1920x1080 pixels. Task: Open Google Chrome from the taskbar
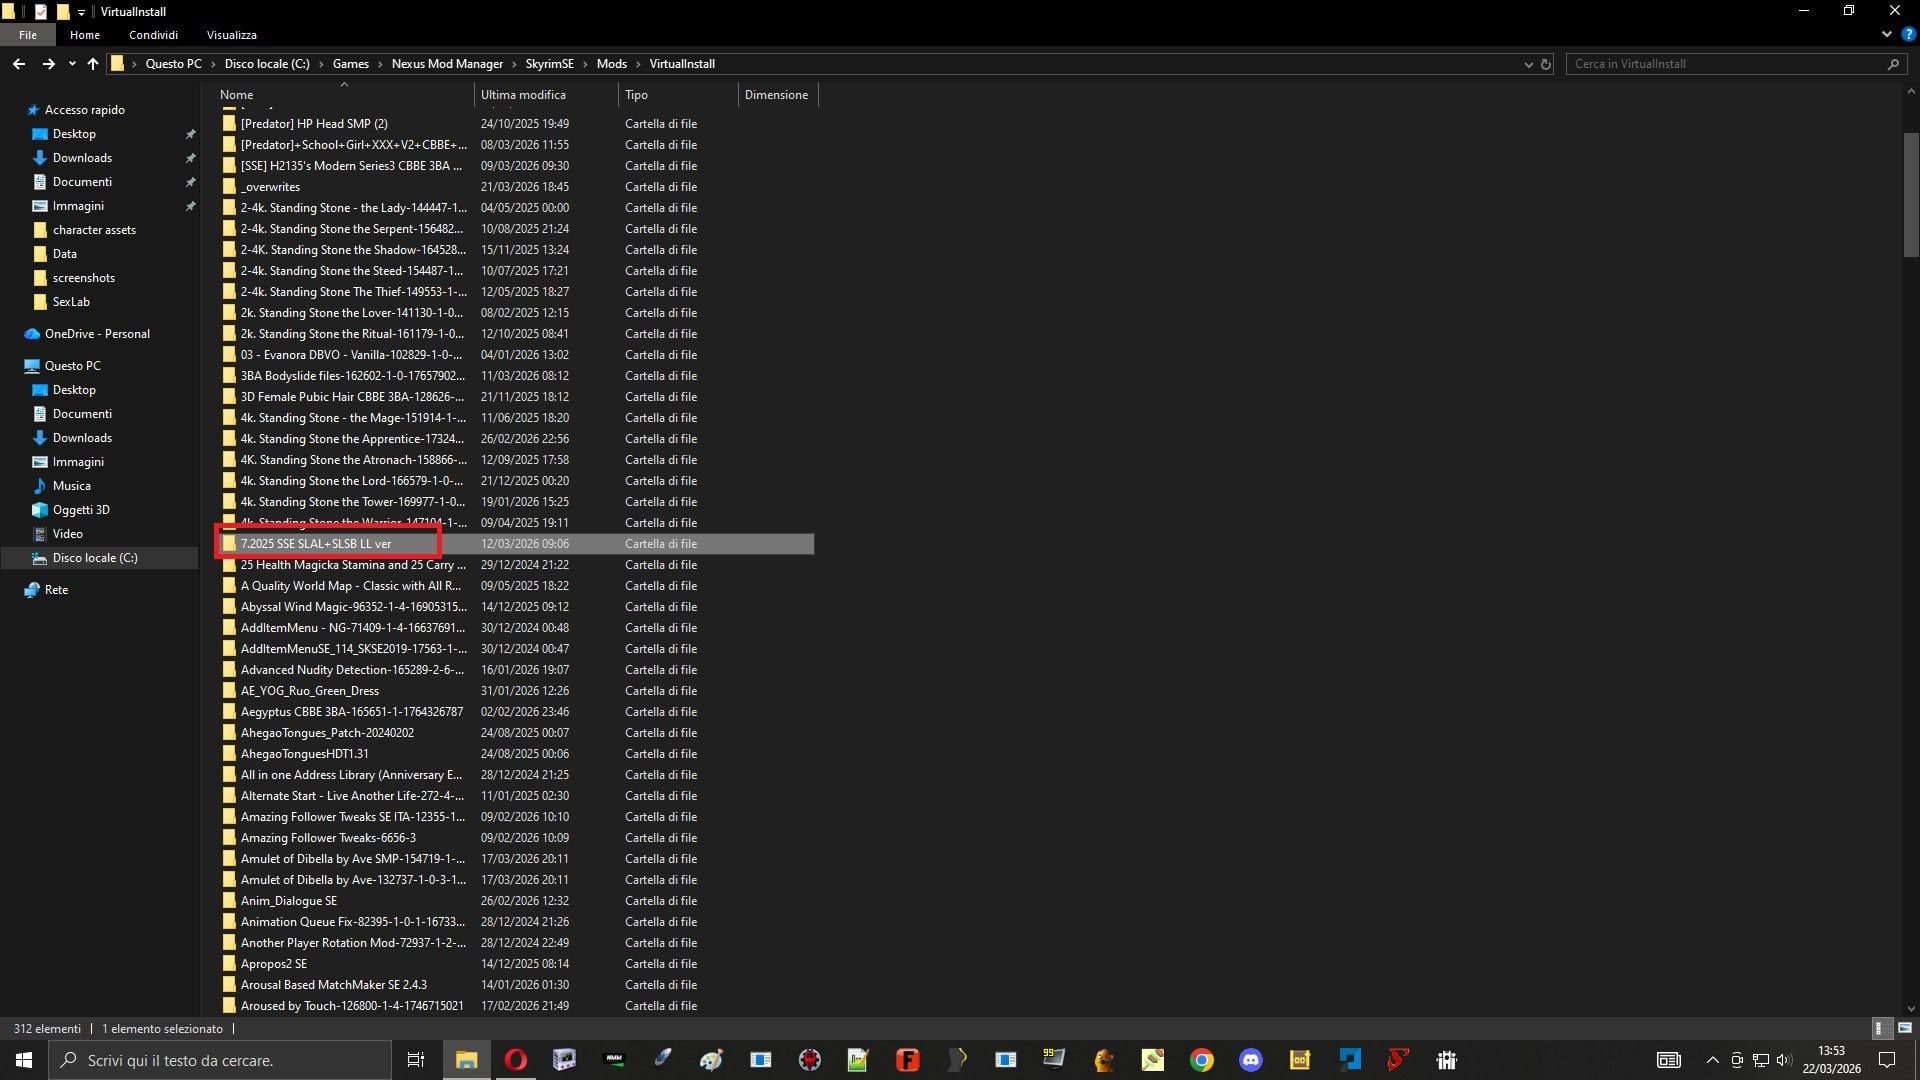click(1202, 1060)
